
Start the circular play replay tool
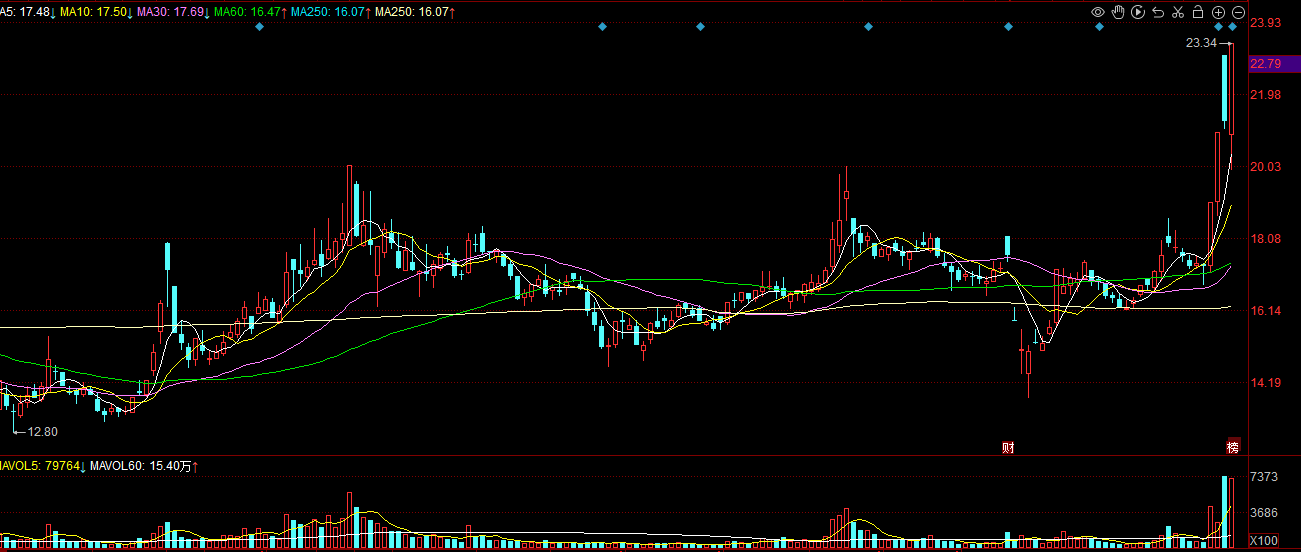pos(1138,12)
